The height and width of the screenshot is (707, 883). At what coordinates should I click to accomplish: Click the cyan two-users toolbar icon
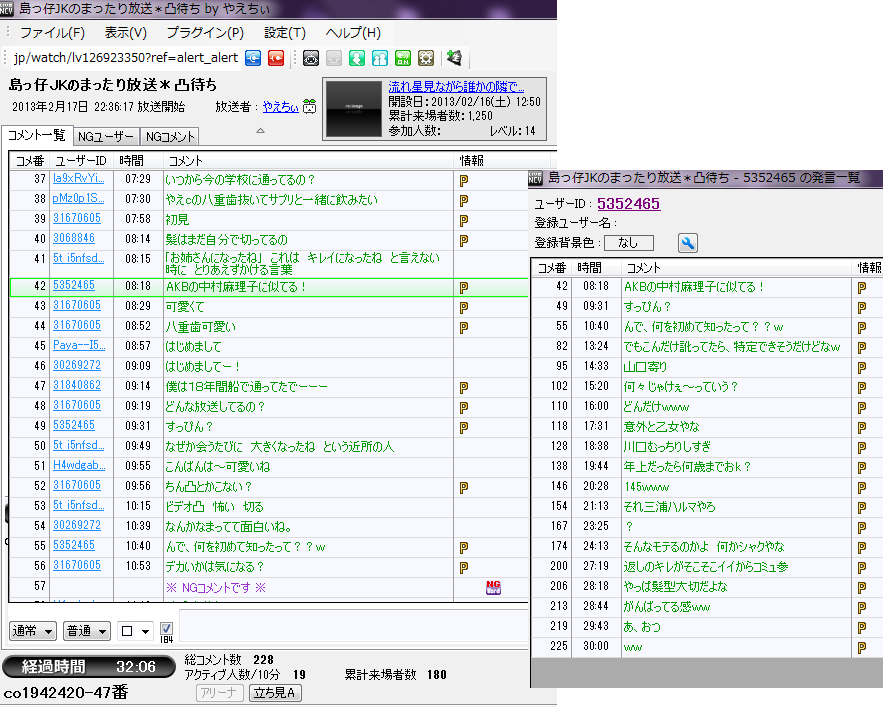[x=380, y=57]
